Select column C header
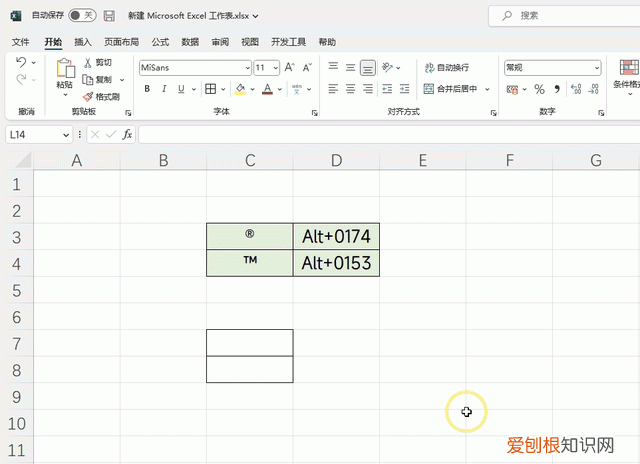Image resolution: width=640 pixels, height=464 pixels. (x=250, y=160)
